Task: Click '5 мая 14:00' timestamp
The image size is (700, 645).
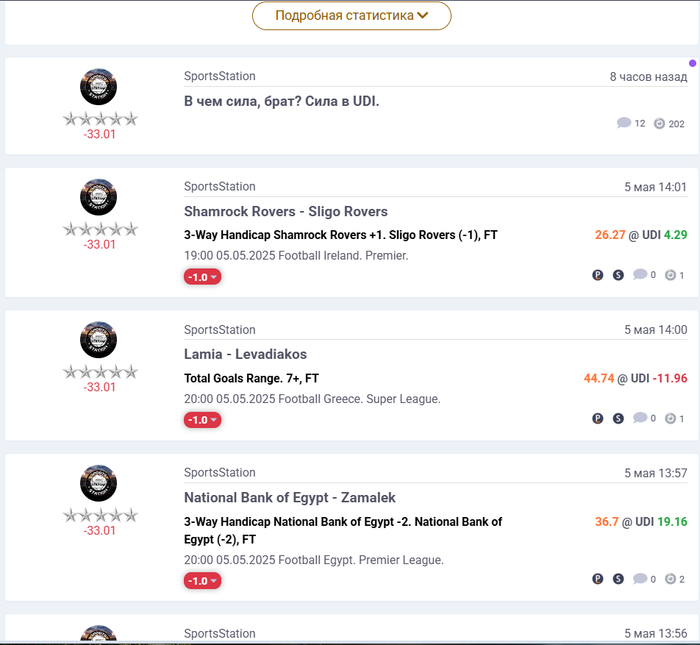Action: [655, 330]
